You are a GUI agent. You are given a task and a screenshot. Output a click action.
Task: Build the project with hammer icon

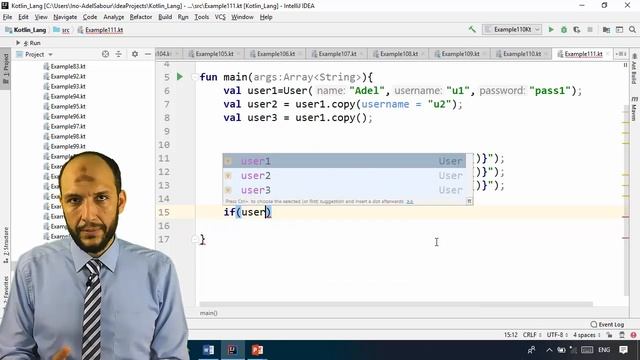[472, 29]
